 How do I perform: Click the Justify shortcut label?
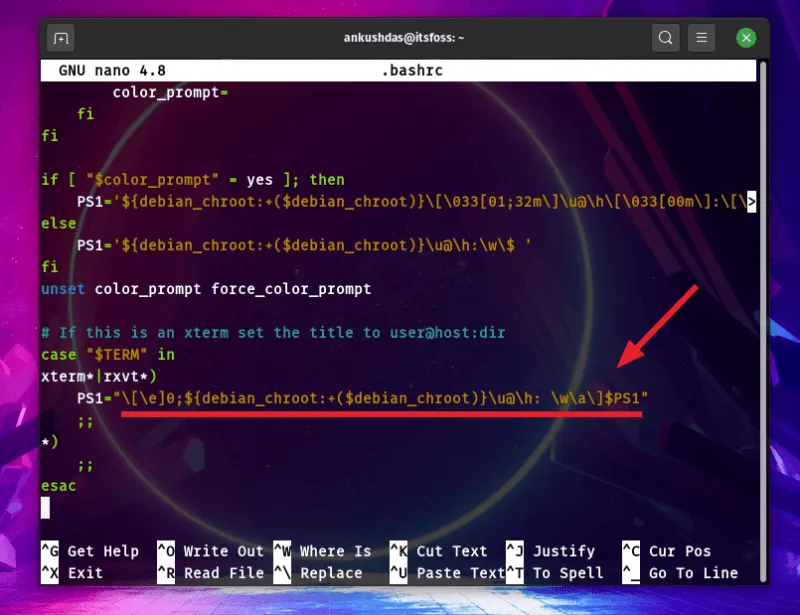point(565,551)
